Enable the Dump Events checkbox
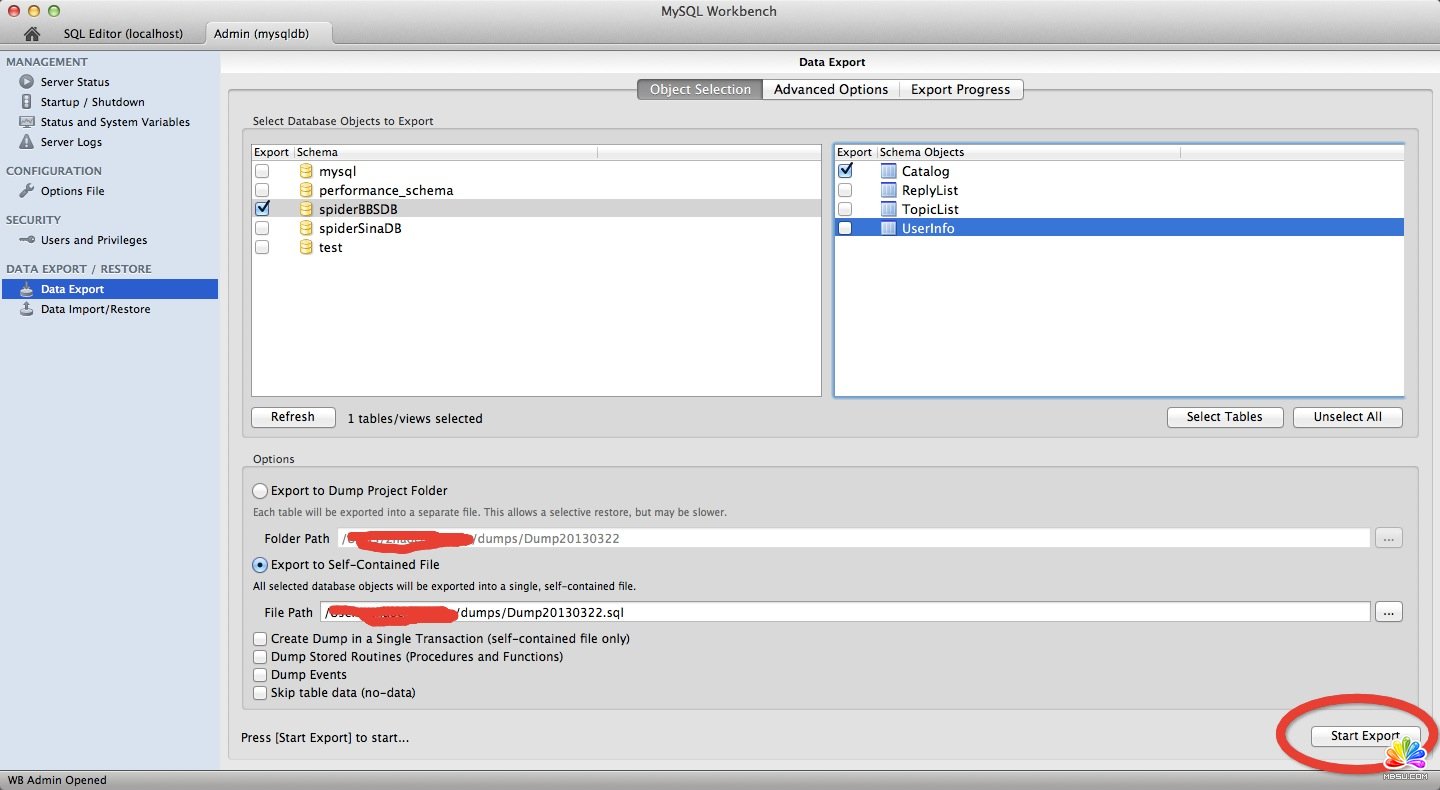1440x790 pixels. coord(261,675)
